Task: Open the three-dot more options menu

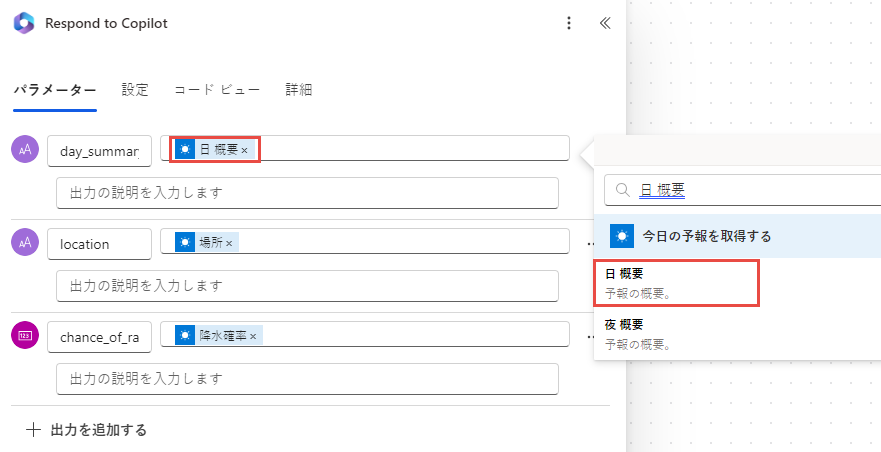Action: tap(569, 23)
